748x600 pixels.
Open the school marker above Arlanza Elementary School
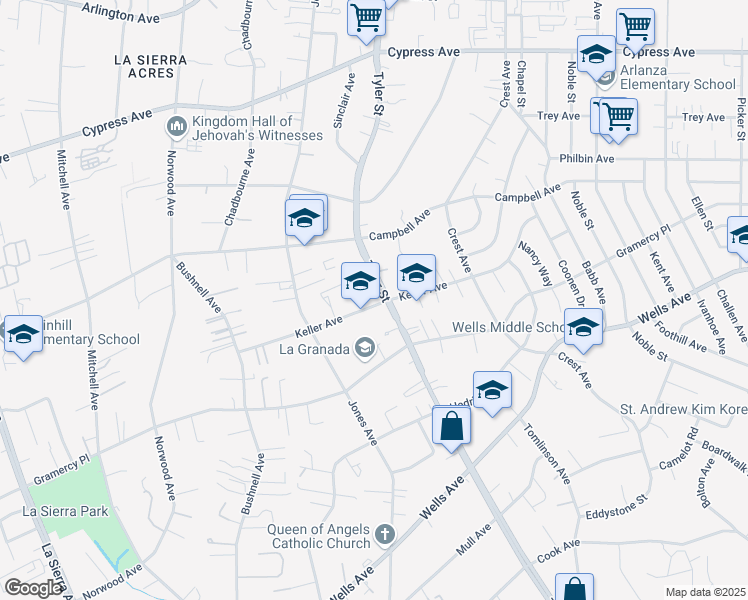coord(595,55)
